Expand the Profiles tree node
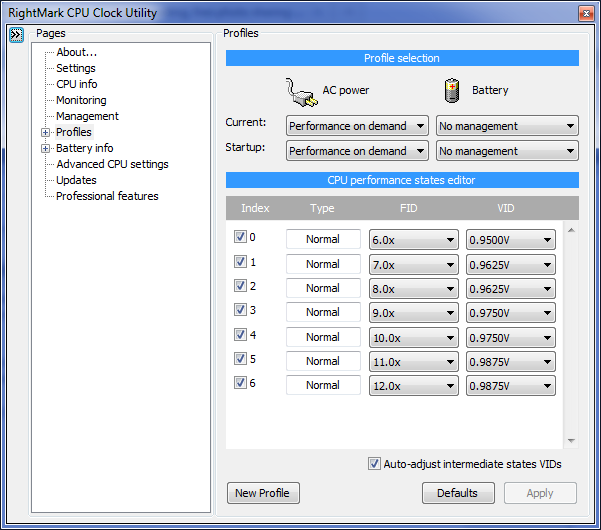Image resolution: width=601 pixels, height=530 pixels. tap(45, 133)
